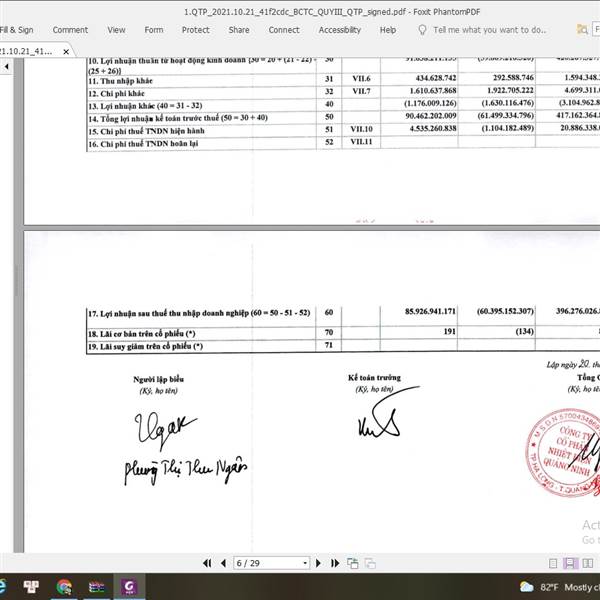Open the Form ribbon tab
The width and height of the screenshot is (600, 600).
(153, 30)
